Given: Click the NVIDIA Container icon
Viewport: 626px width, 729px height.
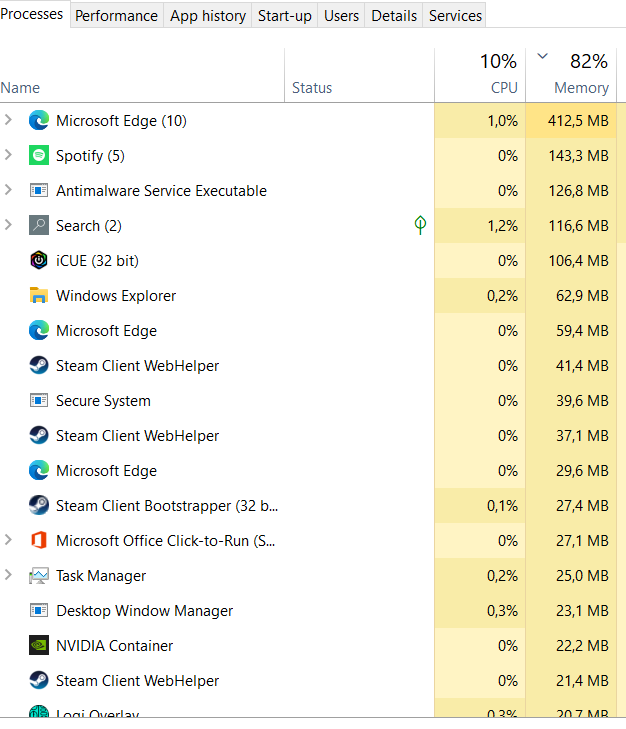Looking at the screenshot, I should [39, 645].
